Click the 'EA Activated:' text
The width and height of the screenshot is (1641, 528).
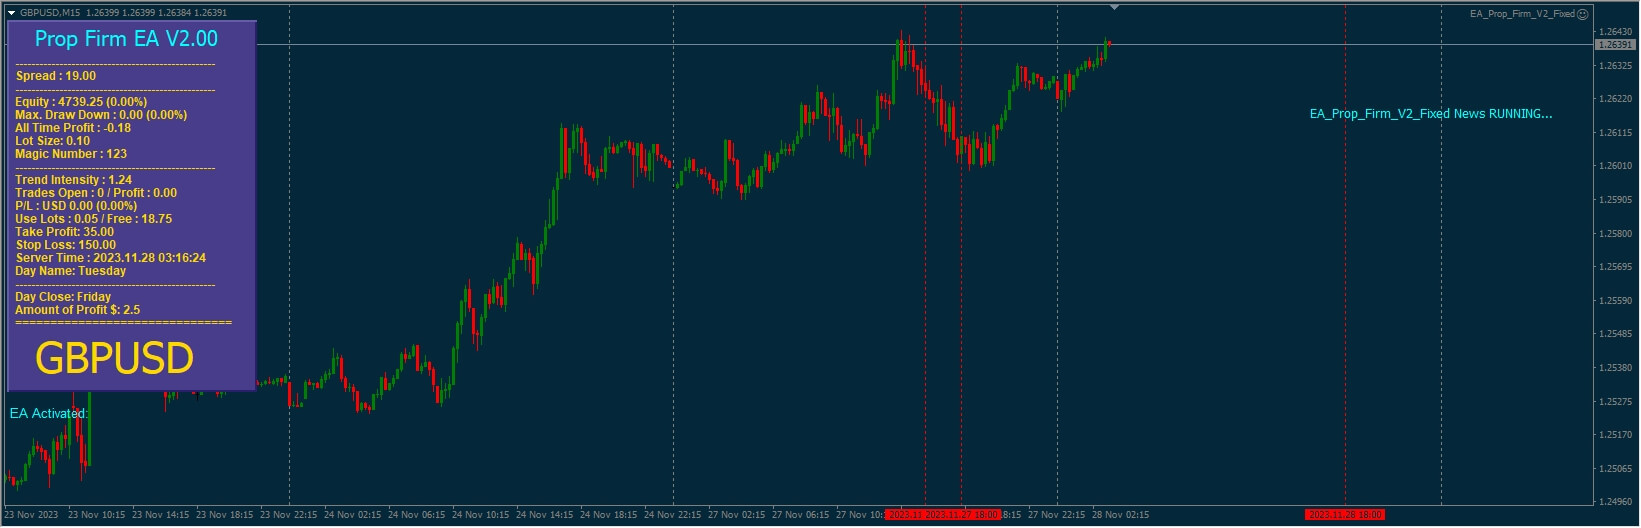pyautogui.click(x=49, y=413)
